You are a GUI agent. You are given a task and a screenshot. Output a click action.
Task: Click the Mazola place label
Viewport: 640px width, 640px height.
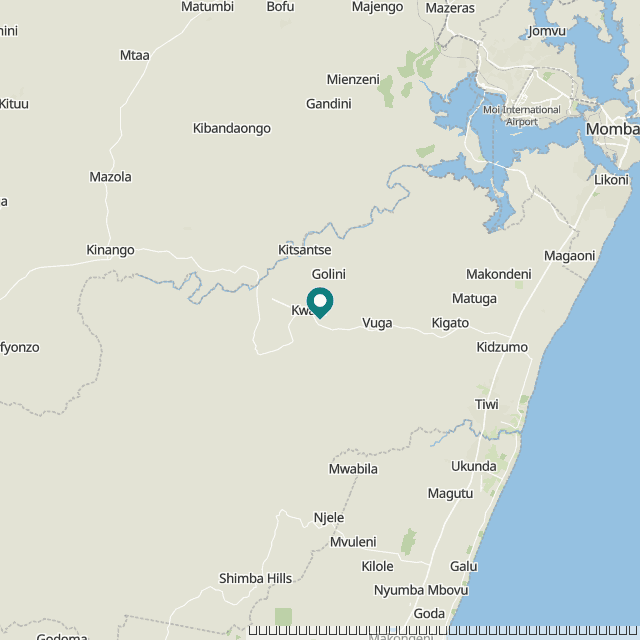pos(111,177)
